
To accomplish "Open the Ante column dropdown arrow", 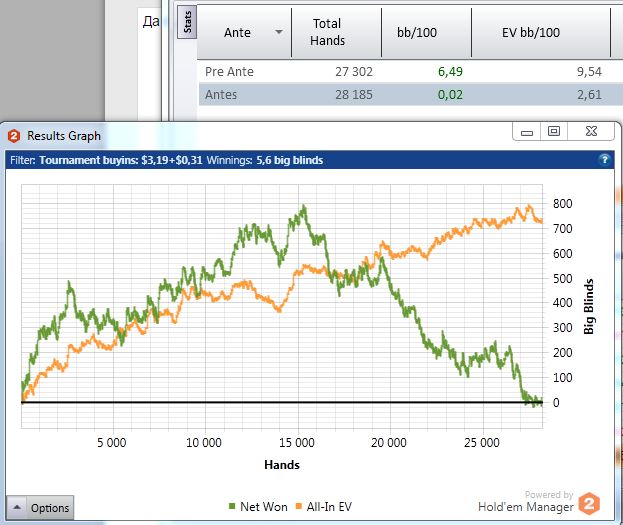I will coord(279,32).
